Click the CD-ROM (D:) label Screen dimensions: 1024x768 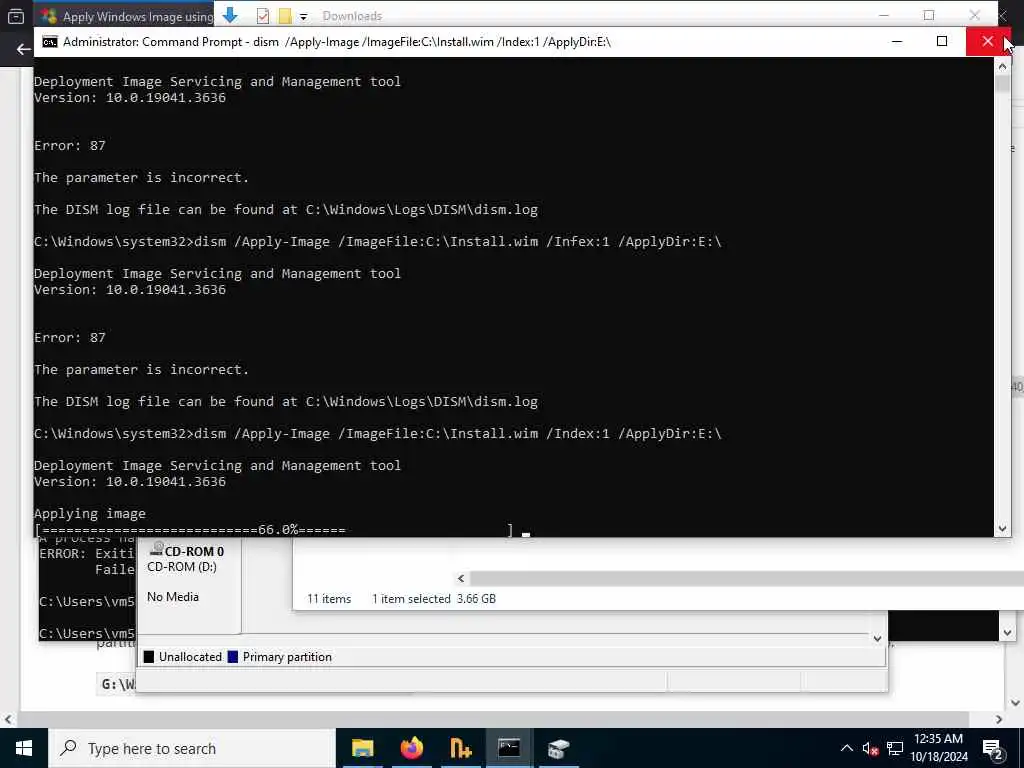[182, 567]
